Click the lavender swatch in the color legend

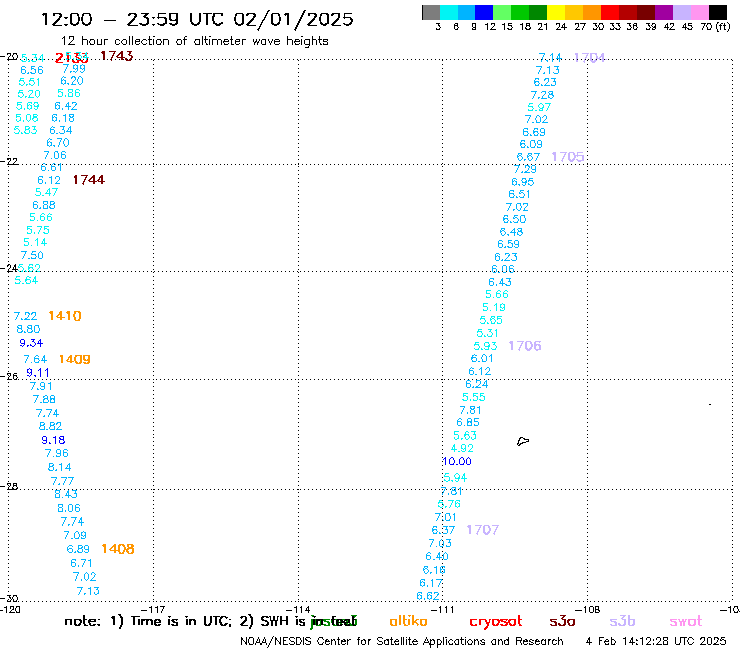coord(682,12)
